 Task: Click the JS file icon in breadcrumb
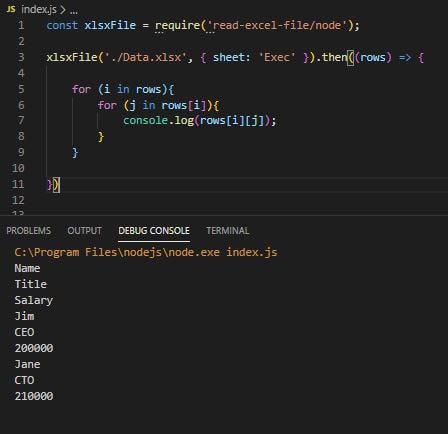pyautogui.click(x=11, y=9)
